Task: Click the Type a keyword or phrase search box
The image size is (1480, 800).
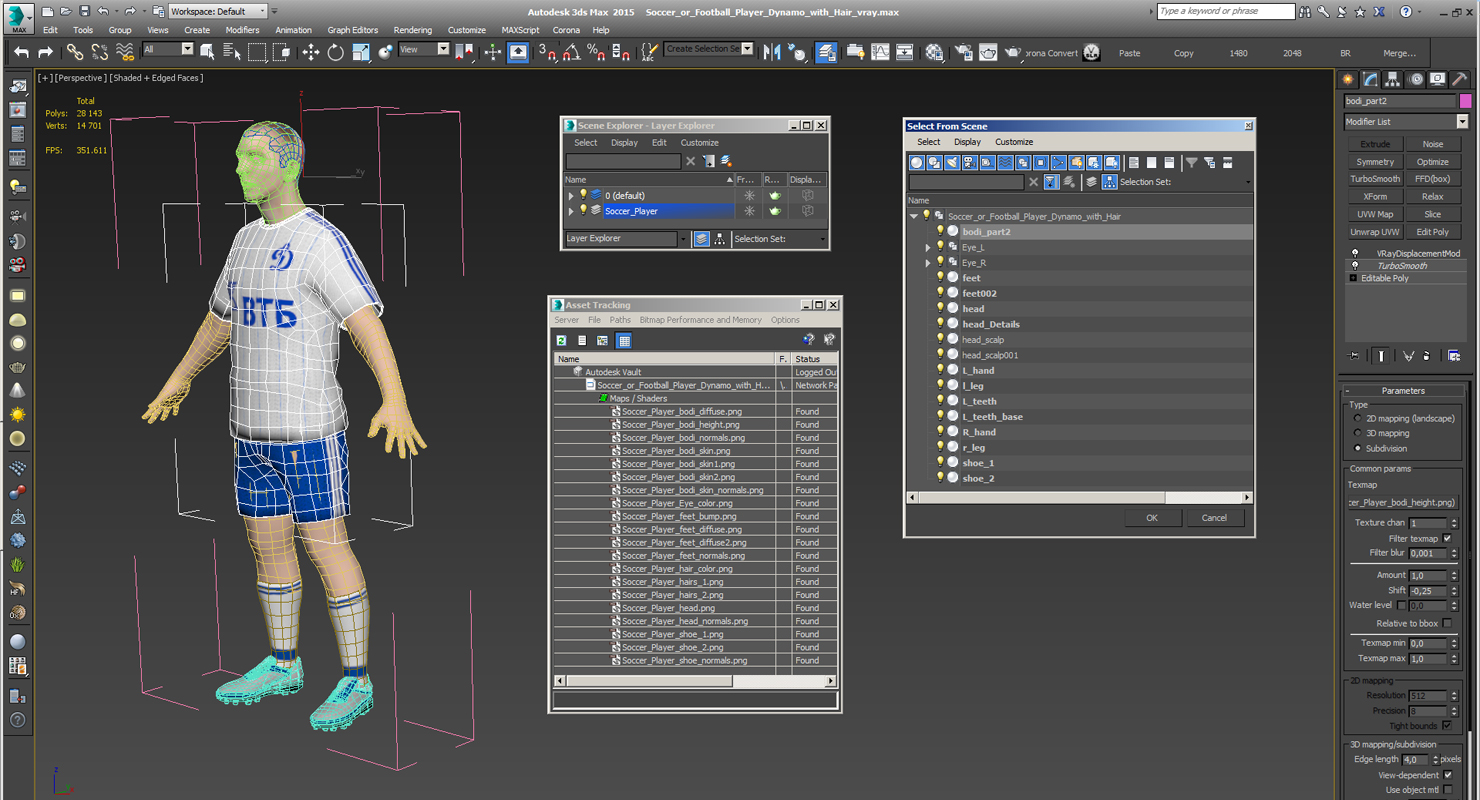Action: click(x=1225, y=11)
